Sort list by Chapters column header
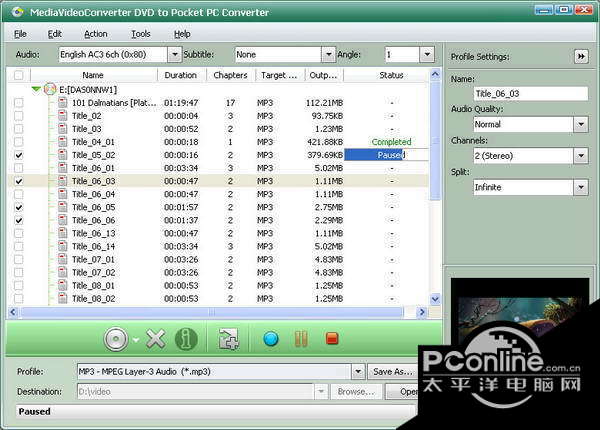 tap(230, 75)
